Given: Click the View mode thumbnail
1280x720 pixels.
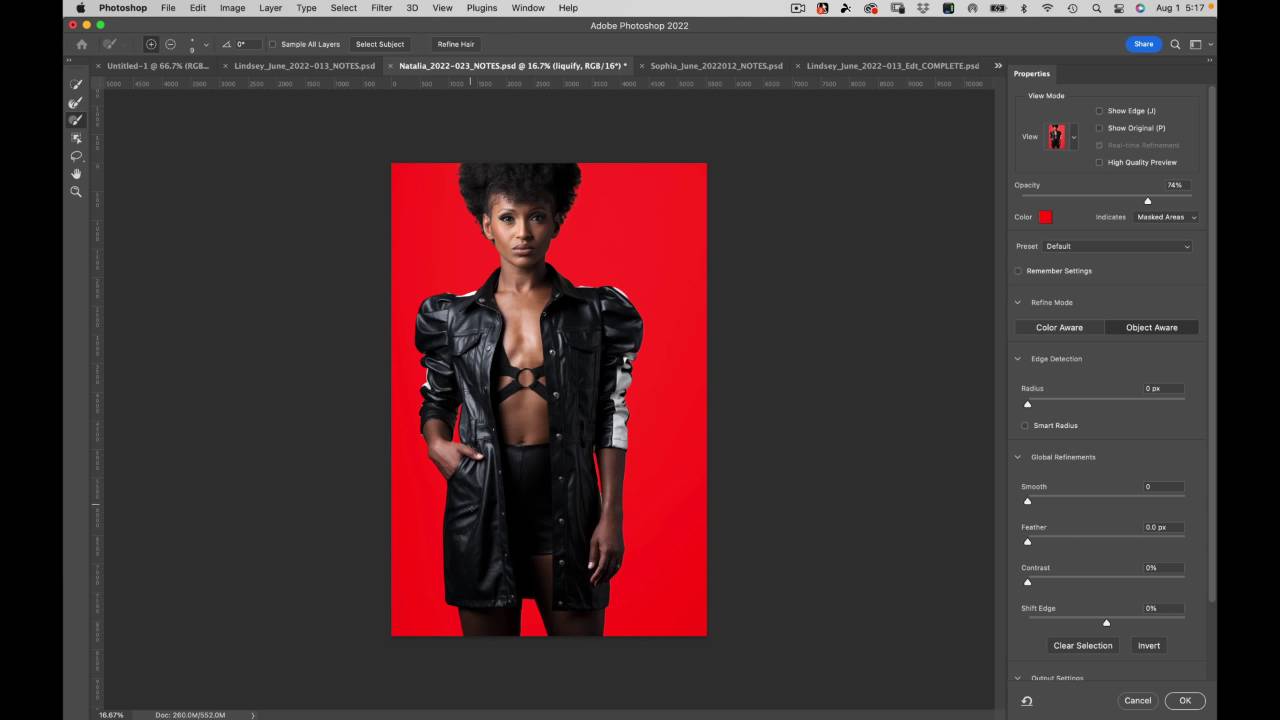Looking at the screenshot, I should click(x=1056, y=137).
